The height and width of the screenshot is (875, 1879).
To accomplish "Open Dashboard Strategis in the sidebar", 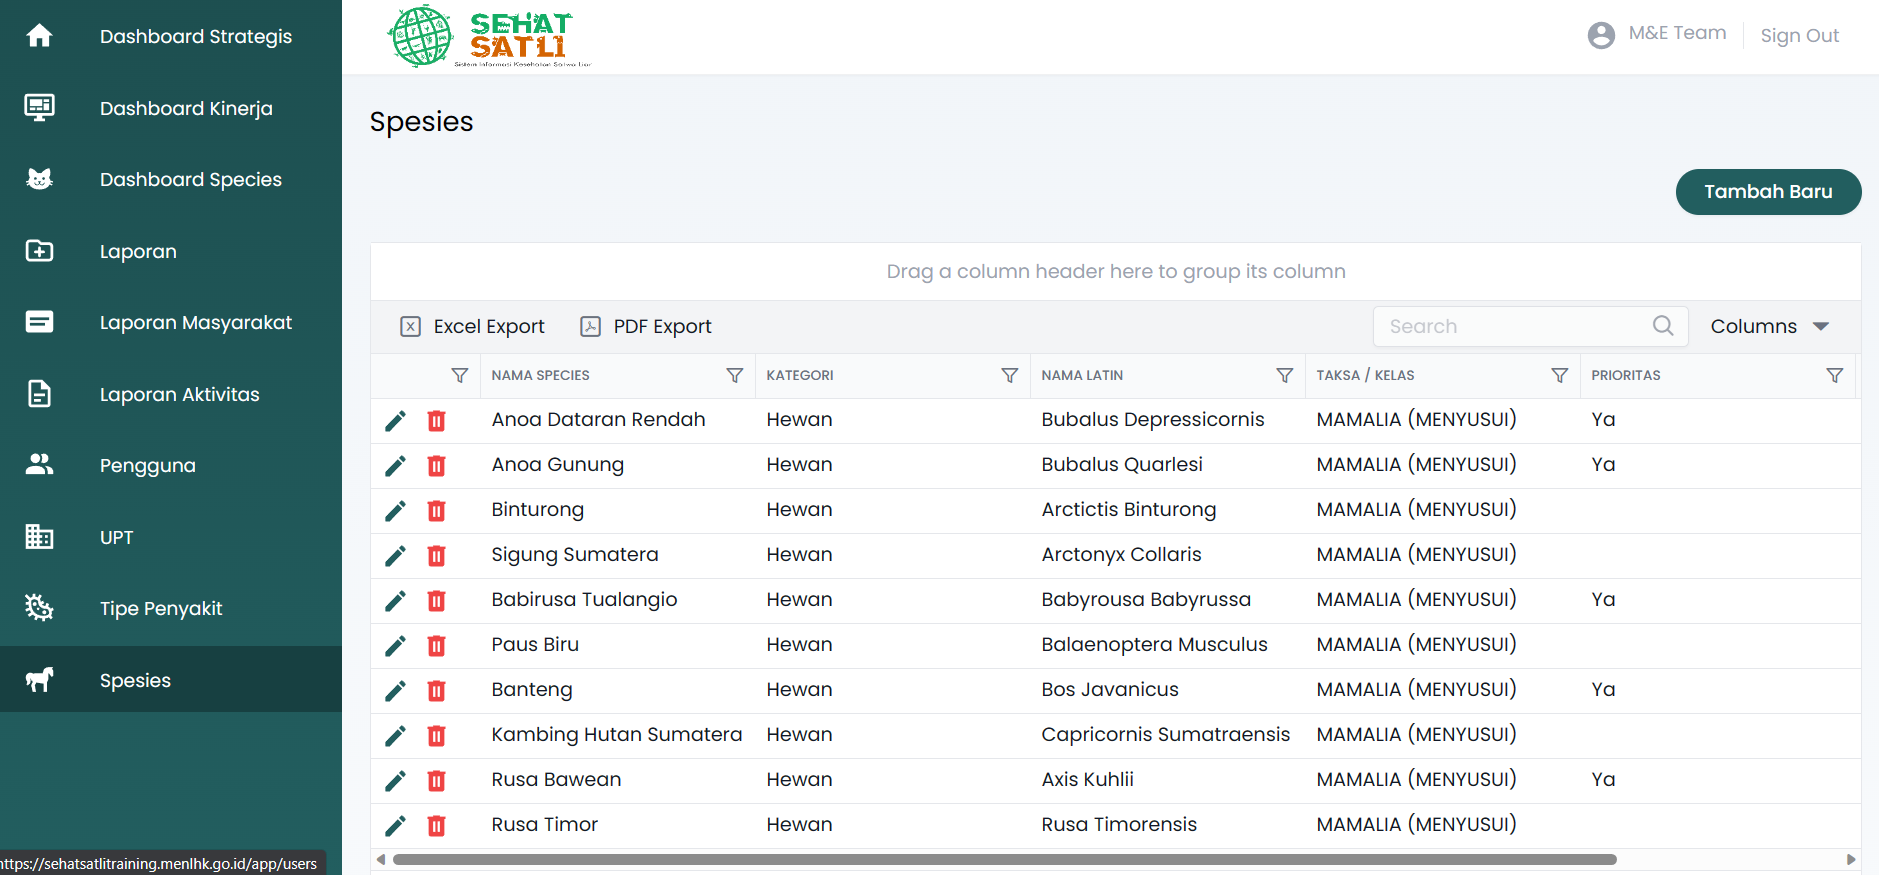I will [x=196, y=36].
